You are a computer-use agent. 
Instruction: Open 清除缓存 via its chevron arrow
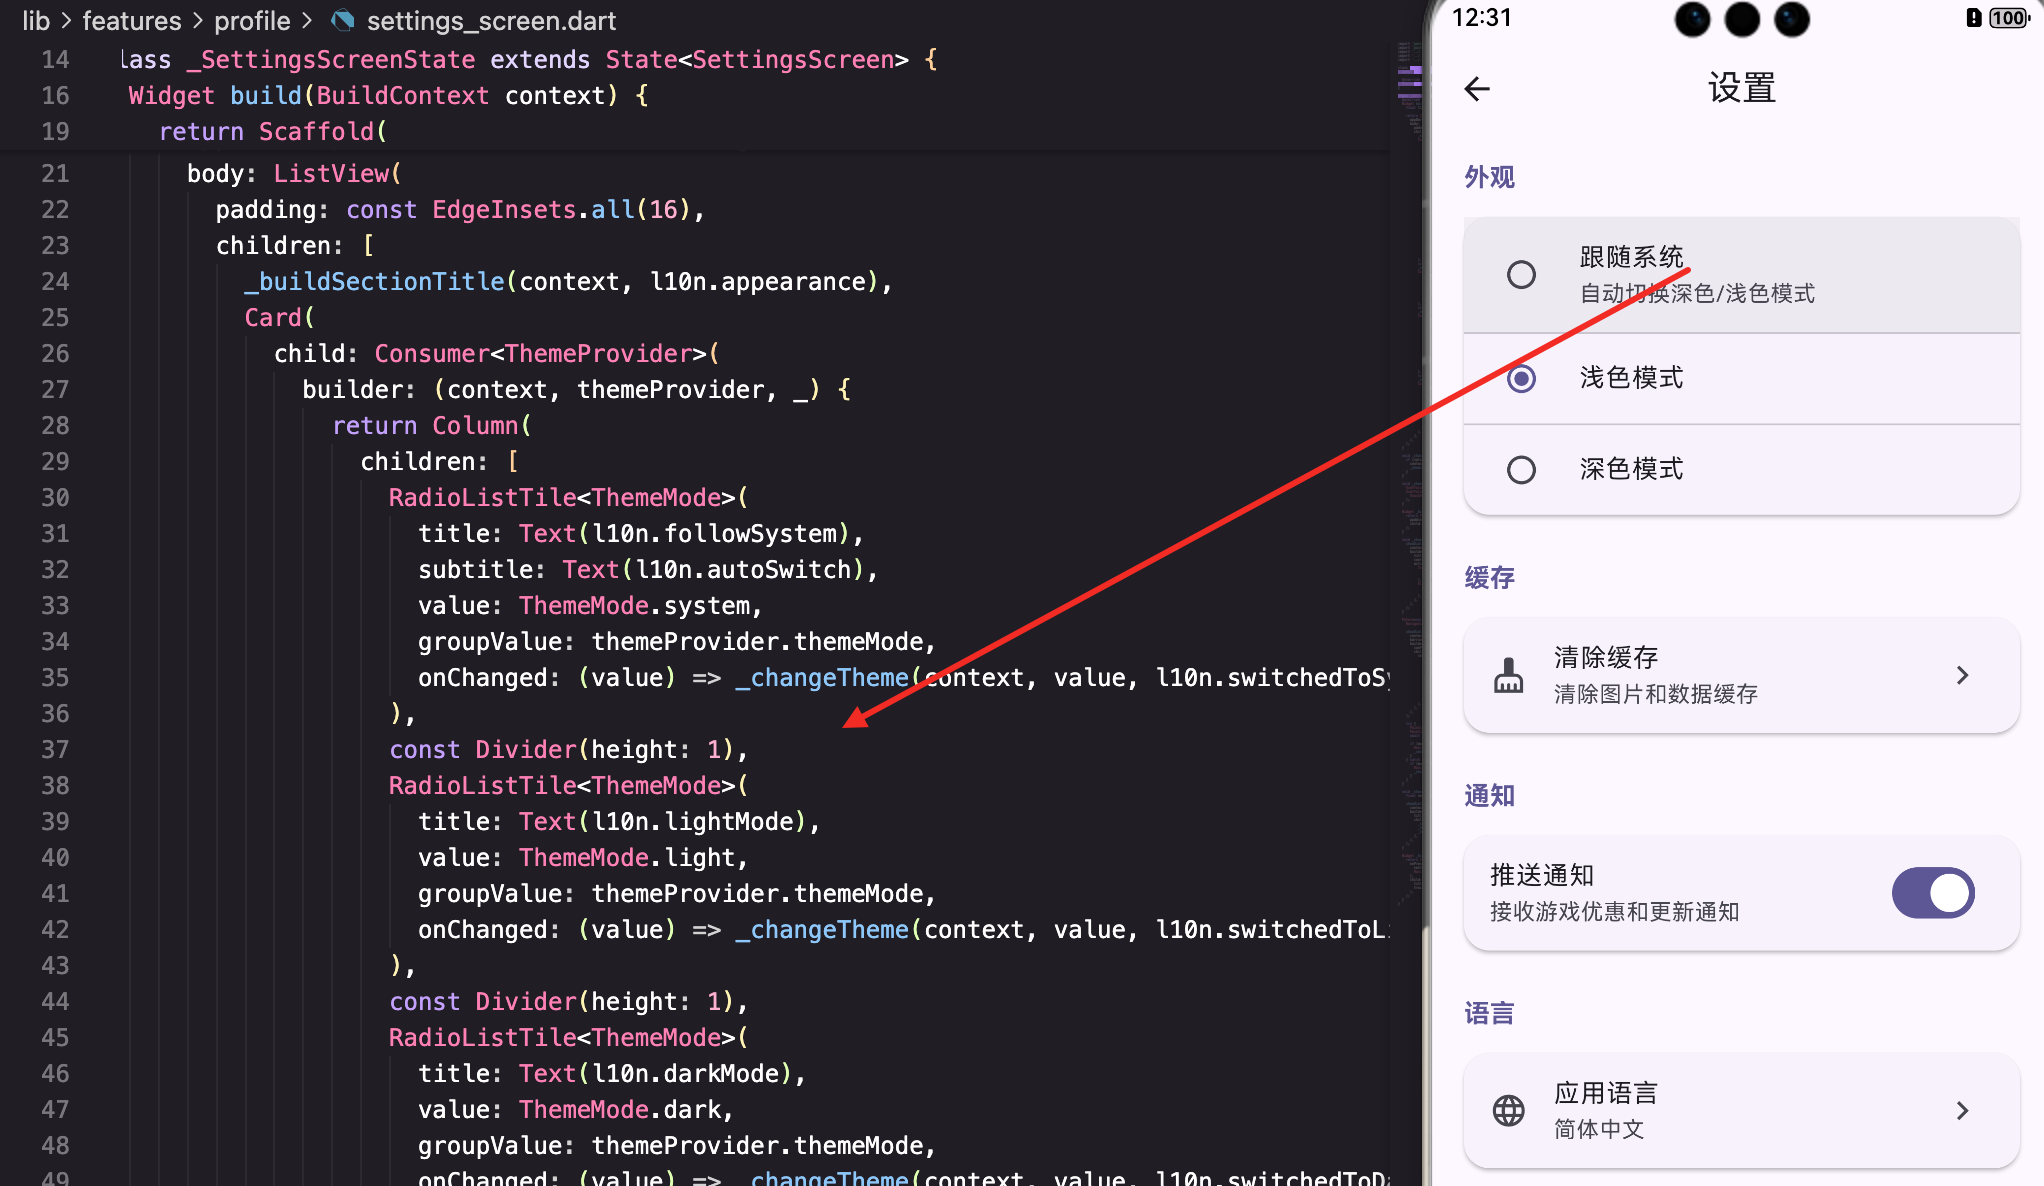[1962, 676]
